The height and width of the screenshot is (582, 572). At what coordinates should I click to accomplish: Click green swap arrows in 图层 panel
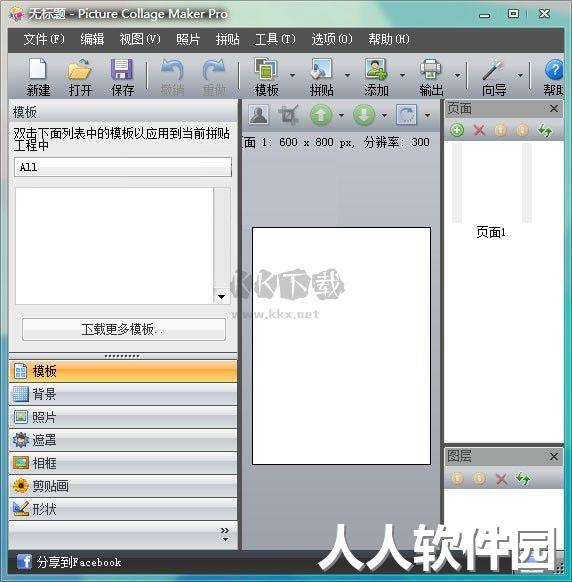coord(523,479)
